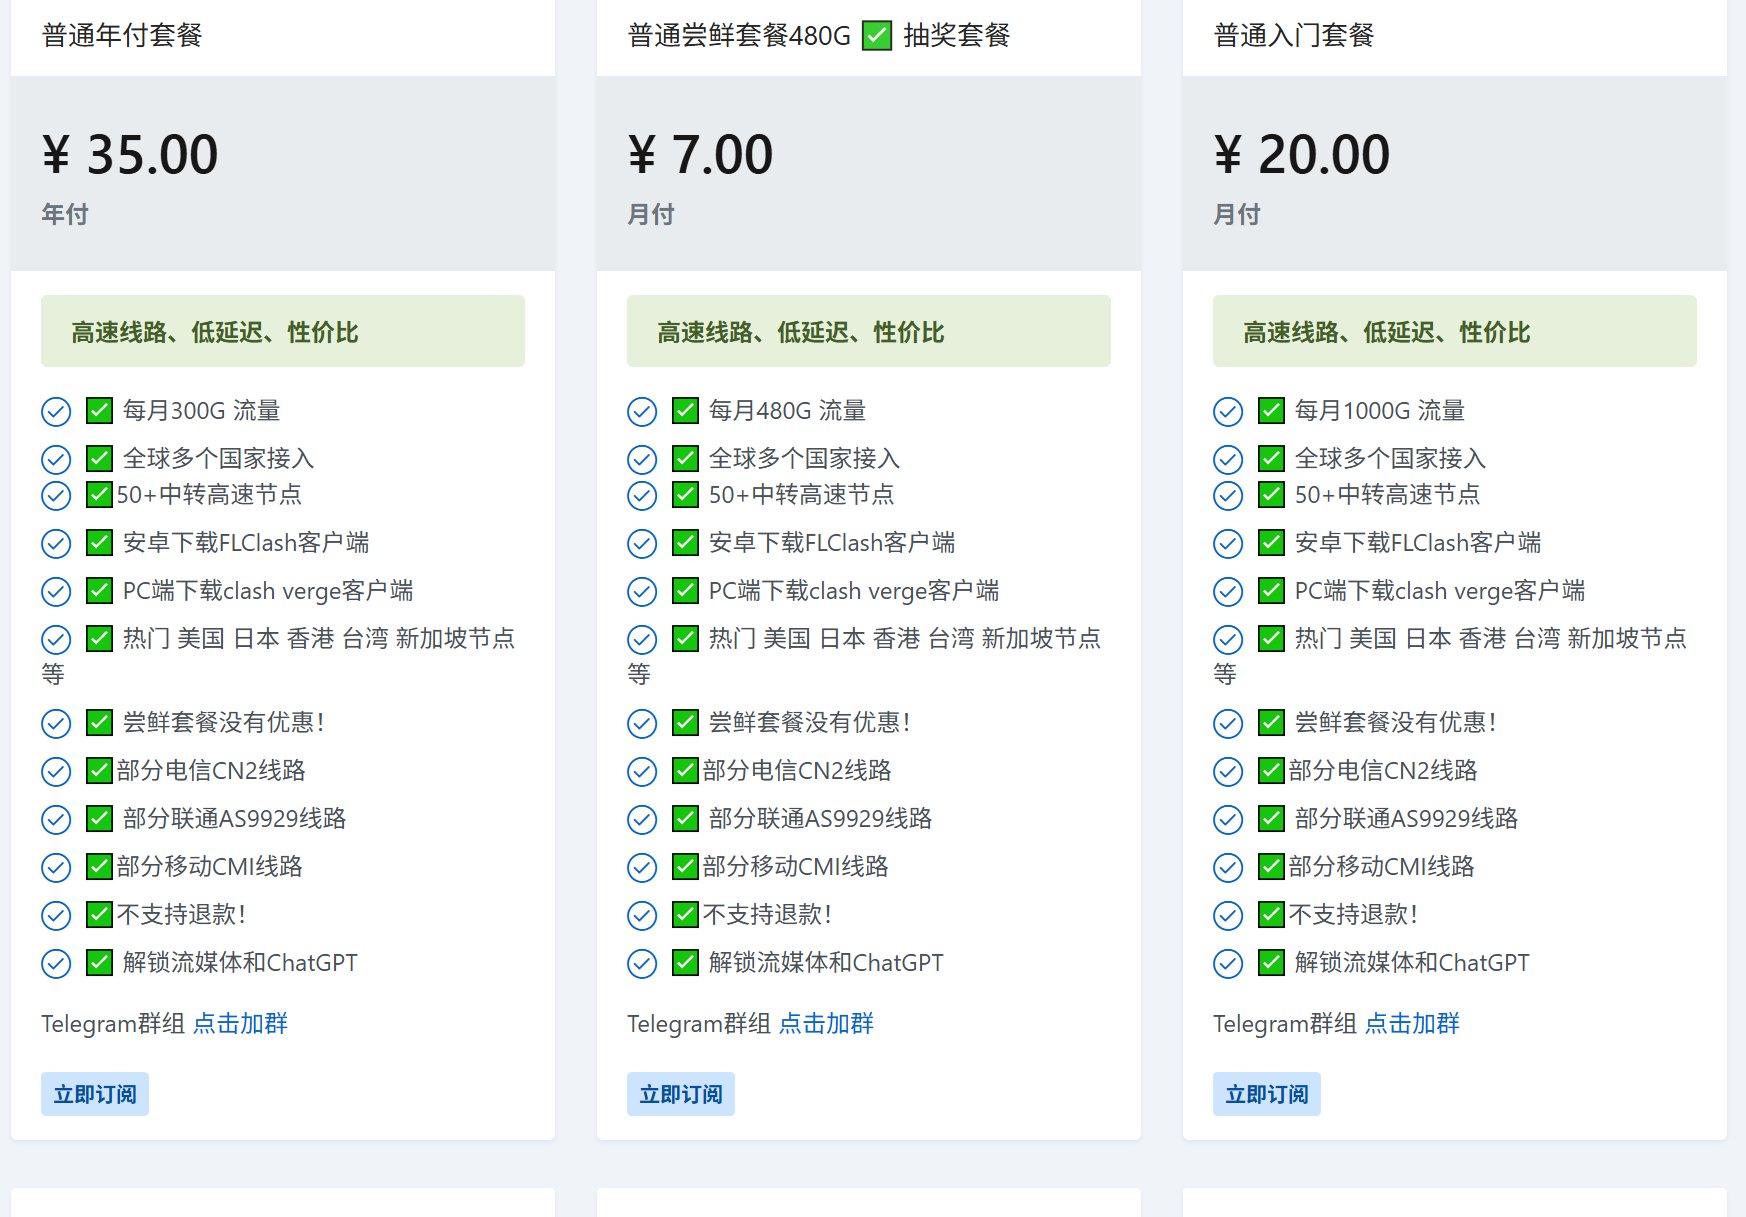Click the green checkbox before 抽奖套餐 in title
The width and height of the screenshot is (1746, 1217).
point(877,36)
